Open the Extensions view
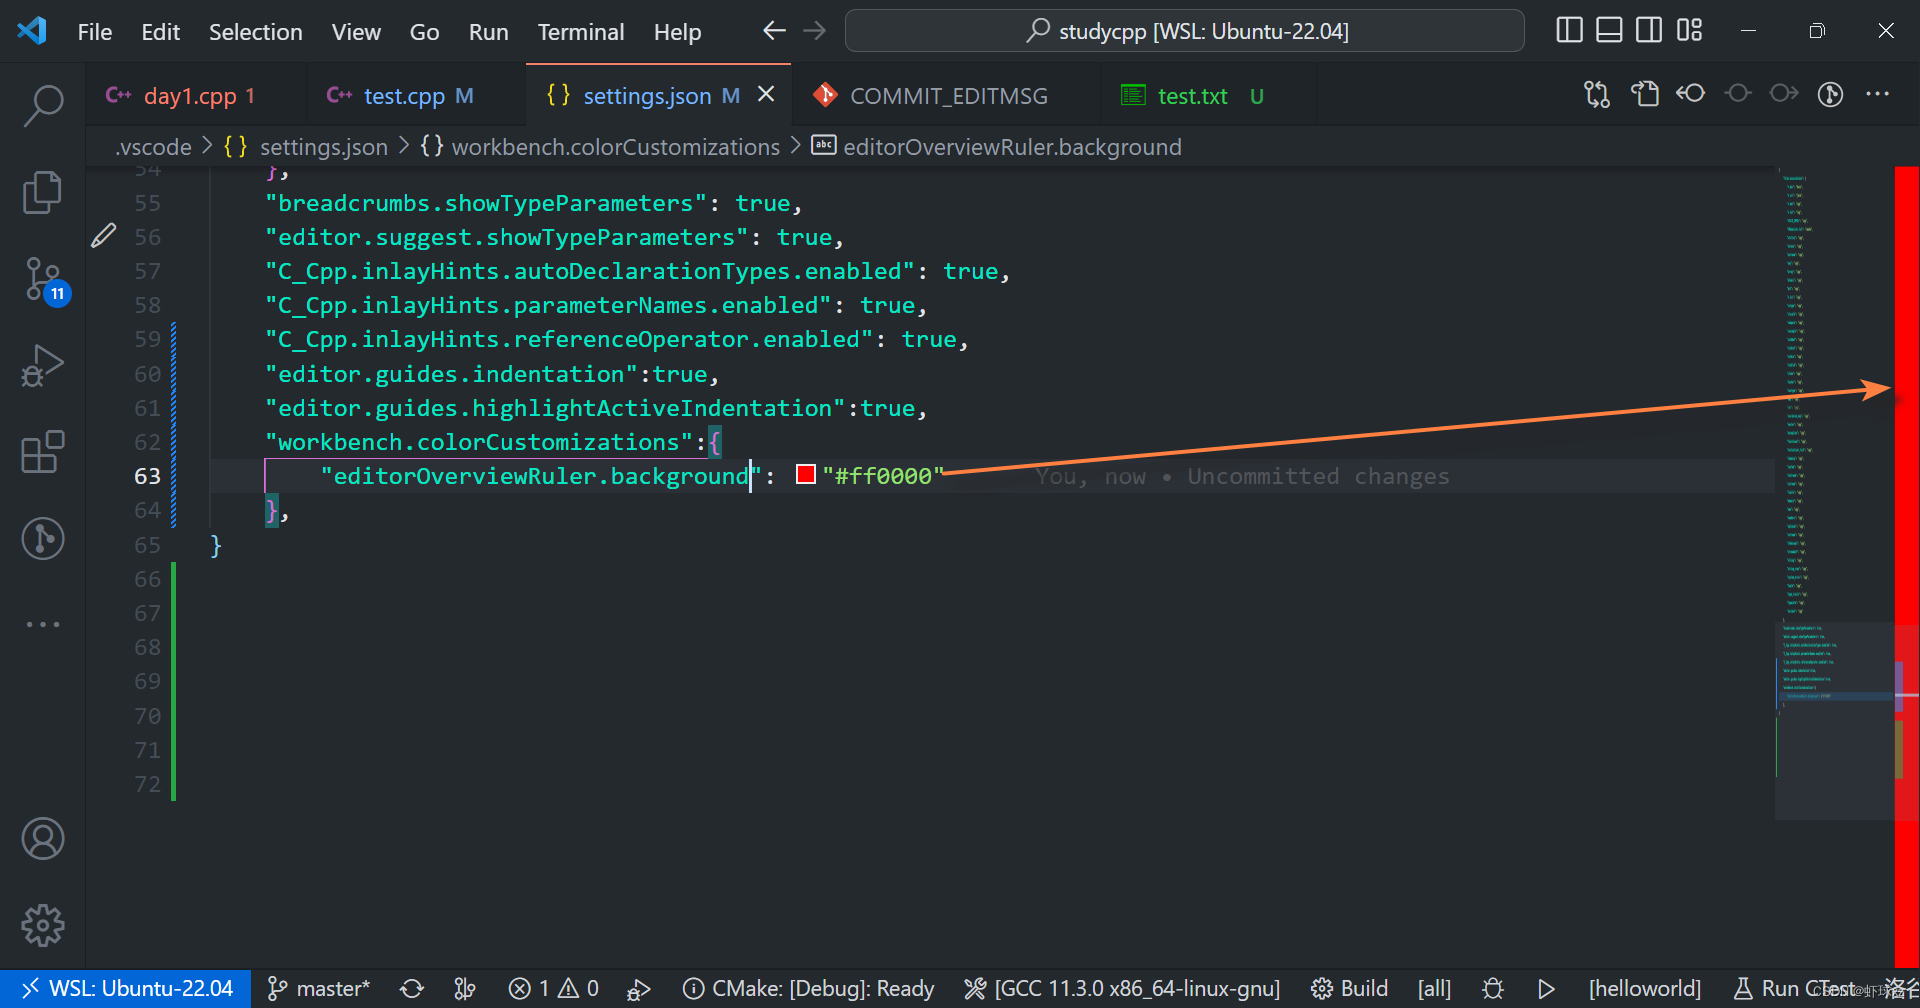Screen dimensions: 1920x1008 click(43, 452)
